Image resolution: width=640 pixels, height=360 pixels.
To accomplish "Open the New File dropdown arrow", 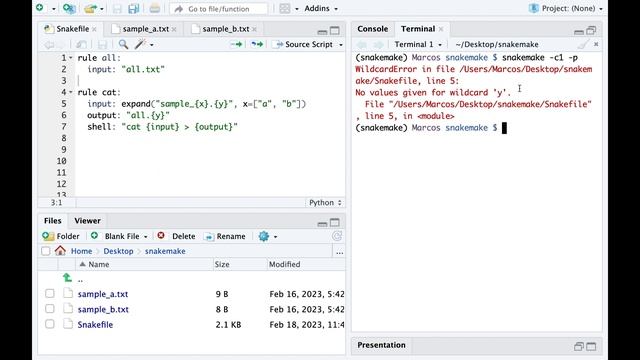I will click(53, 9).
